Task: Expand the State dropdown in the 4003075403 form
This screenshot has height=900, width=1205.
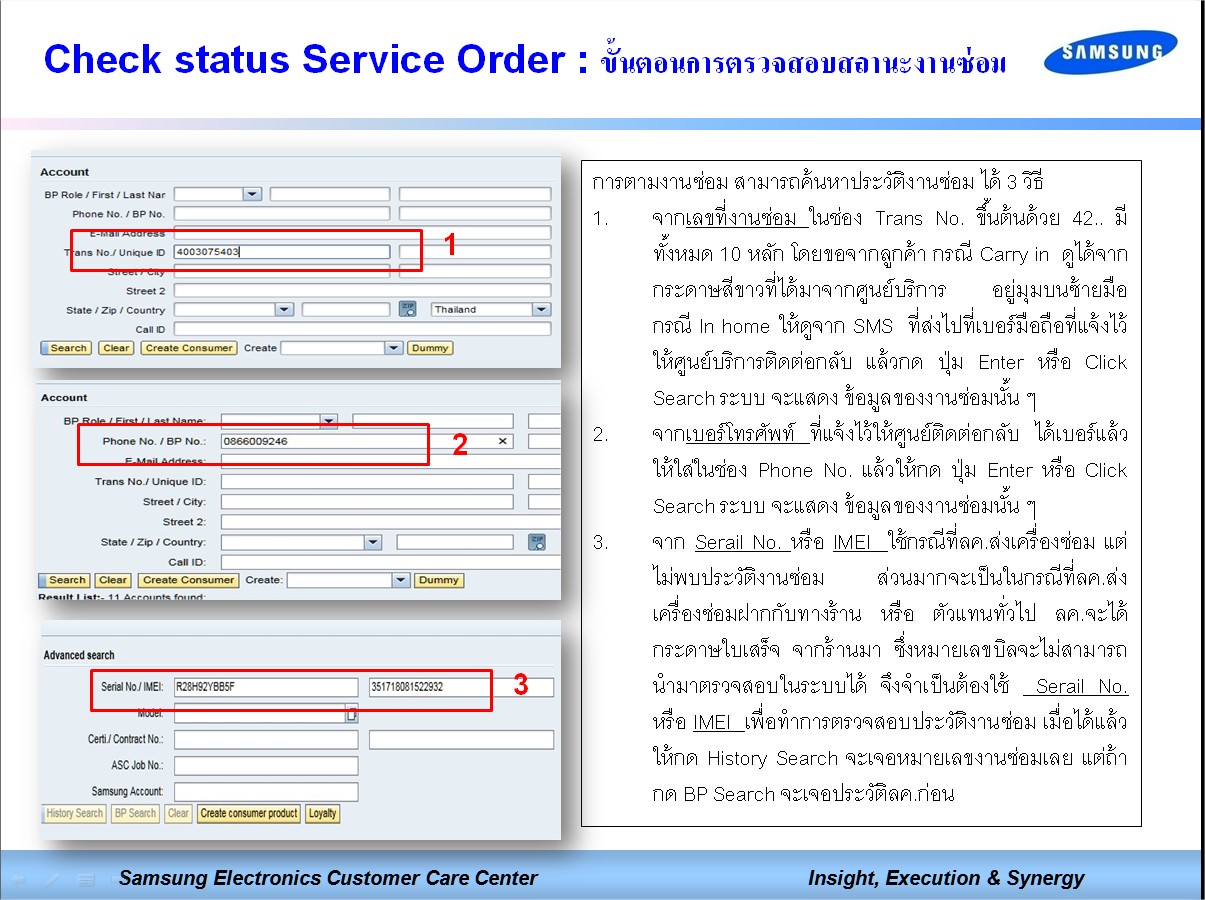Action: (x=284, y=310)
